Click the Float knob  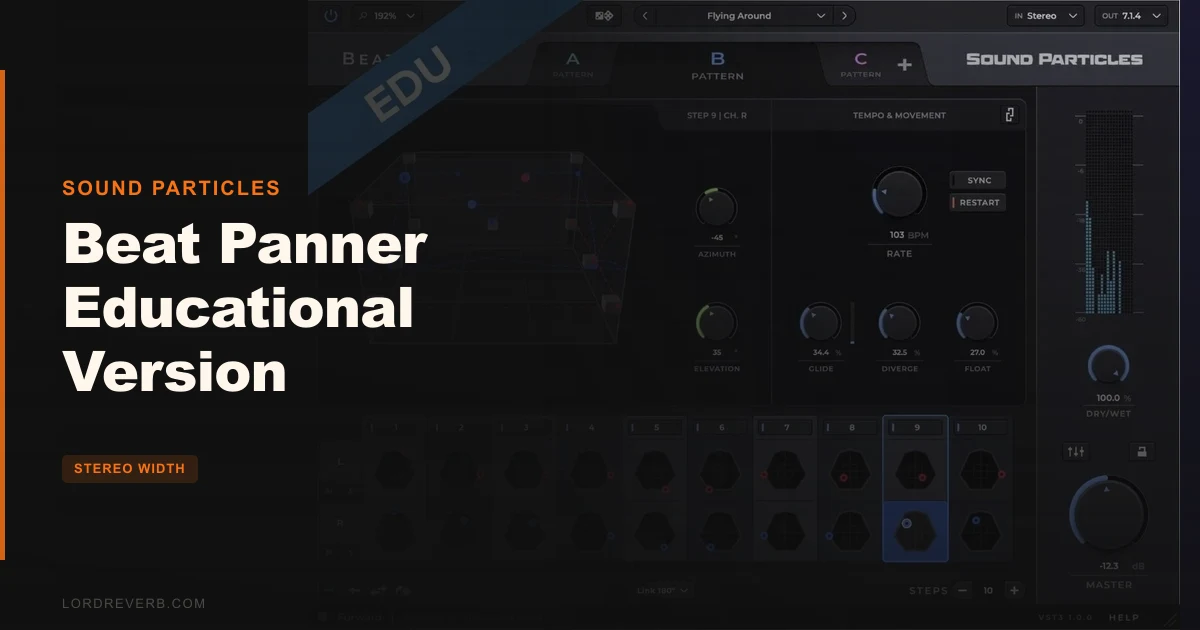[x=977, y=323]
